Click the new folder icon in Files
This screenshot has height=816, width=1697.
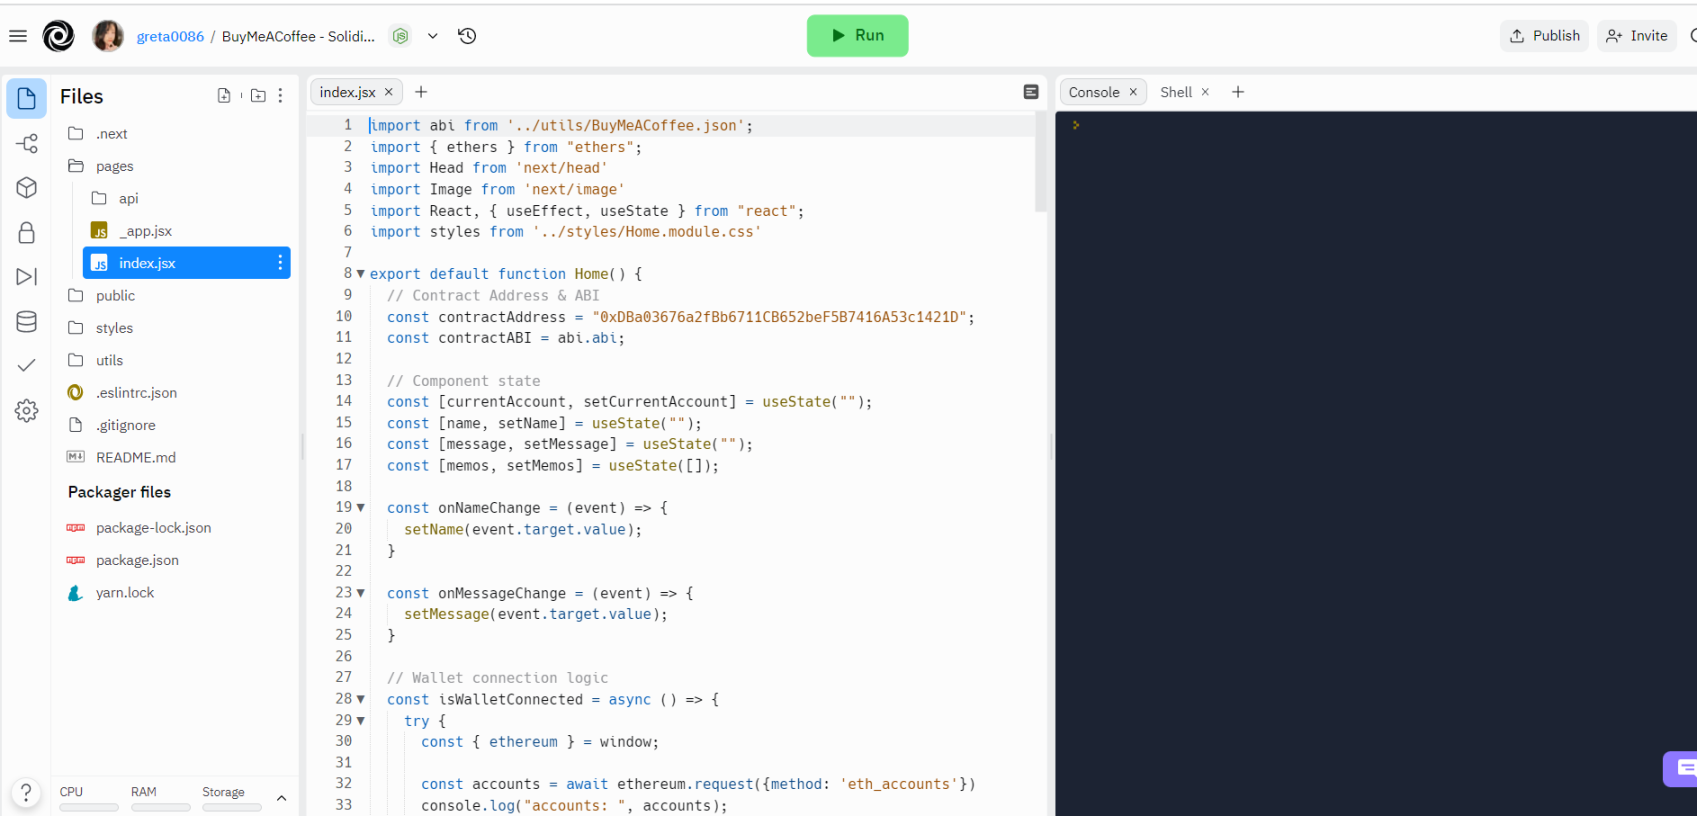258,96
